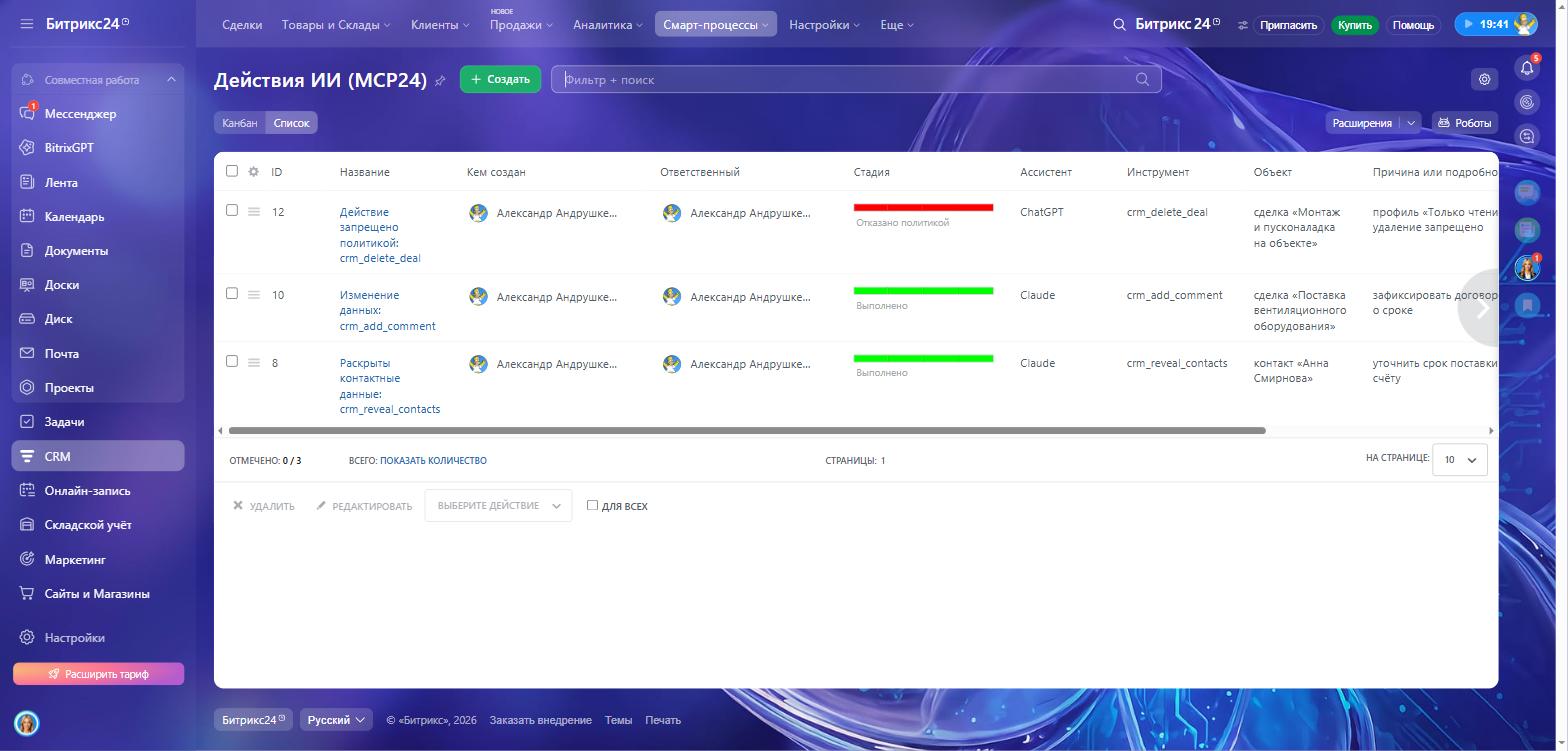1568x751 pixels.
Task: Open the gear settings button near the filter
Action: pos(1485,79)
